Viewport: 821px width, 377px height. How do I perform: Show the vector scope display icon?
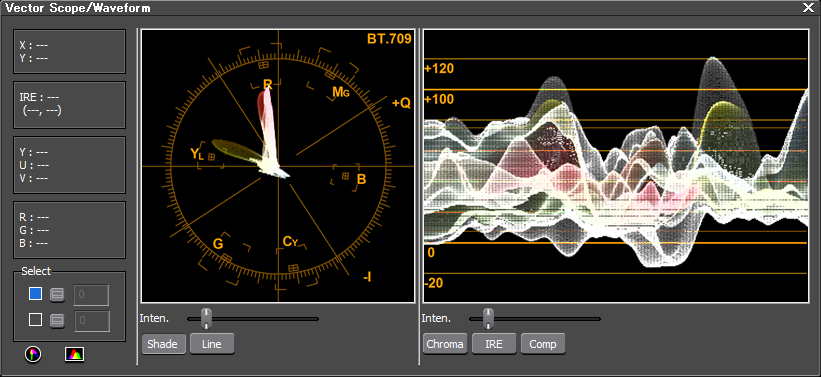point(33,354)
